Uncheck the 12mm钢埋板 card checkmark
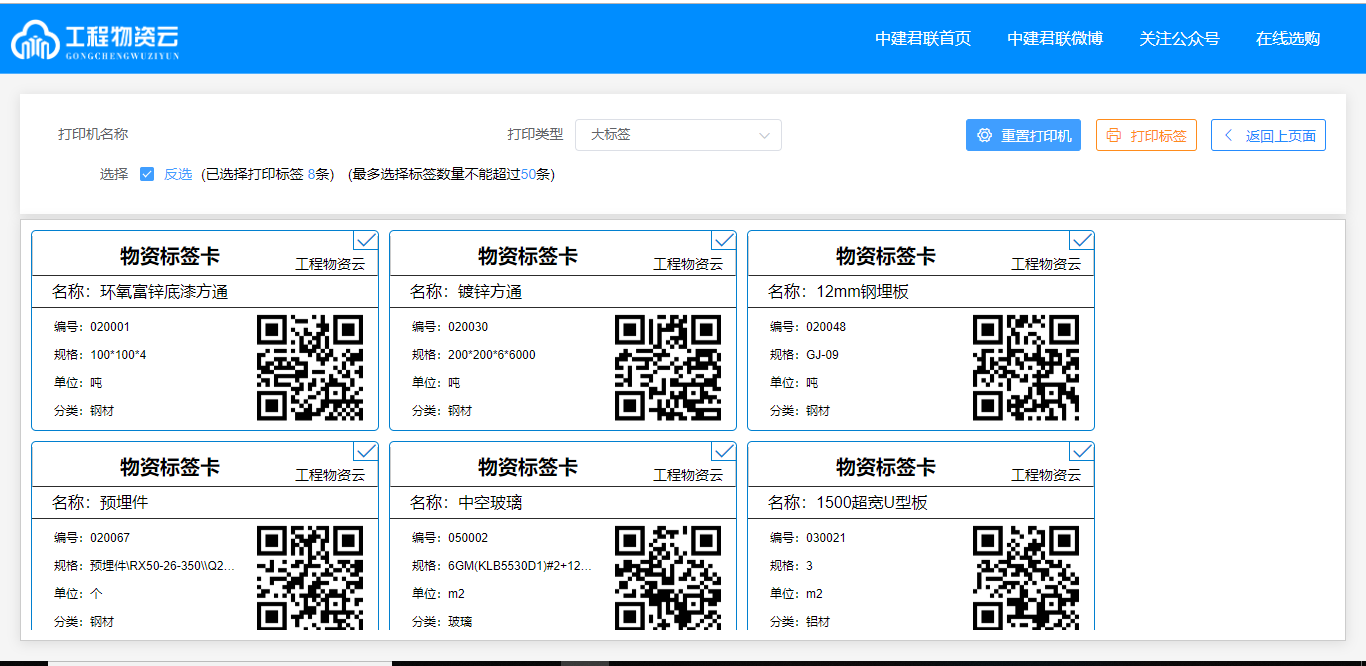1366x666 pixels. click(1082, 240)
